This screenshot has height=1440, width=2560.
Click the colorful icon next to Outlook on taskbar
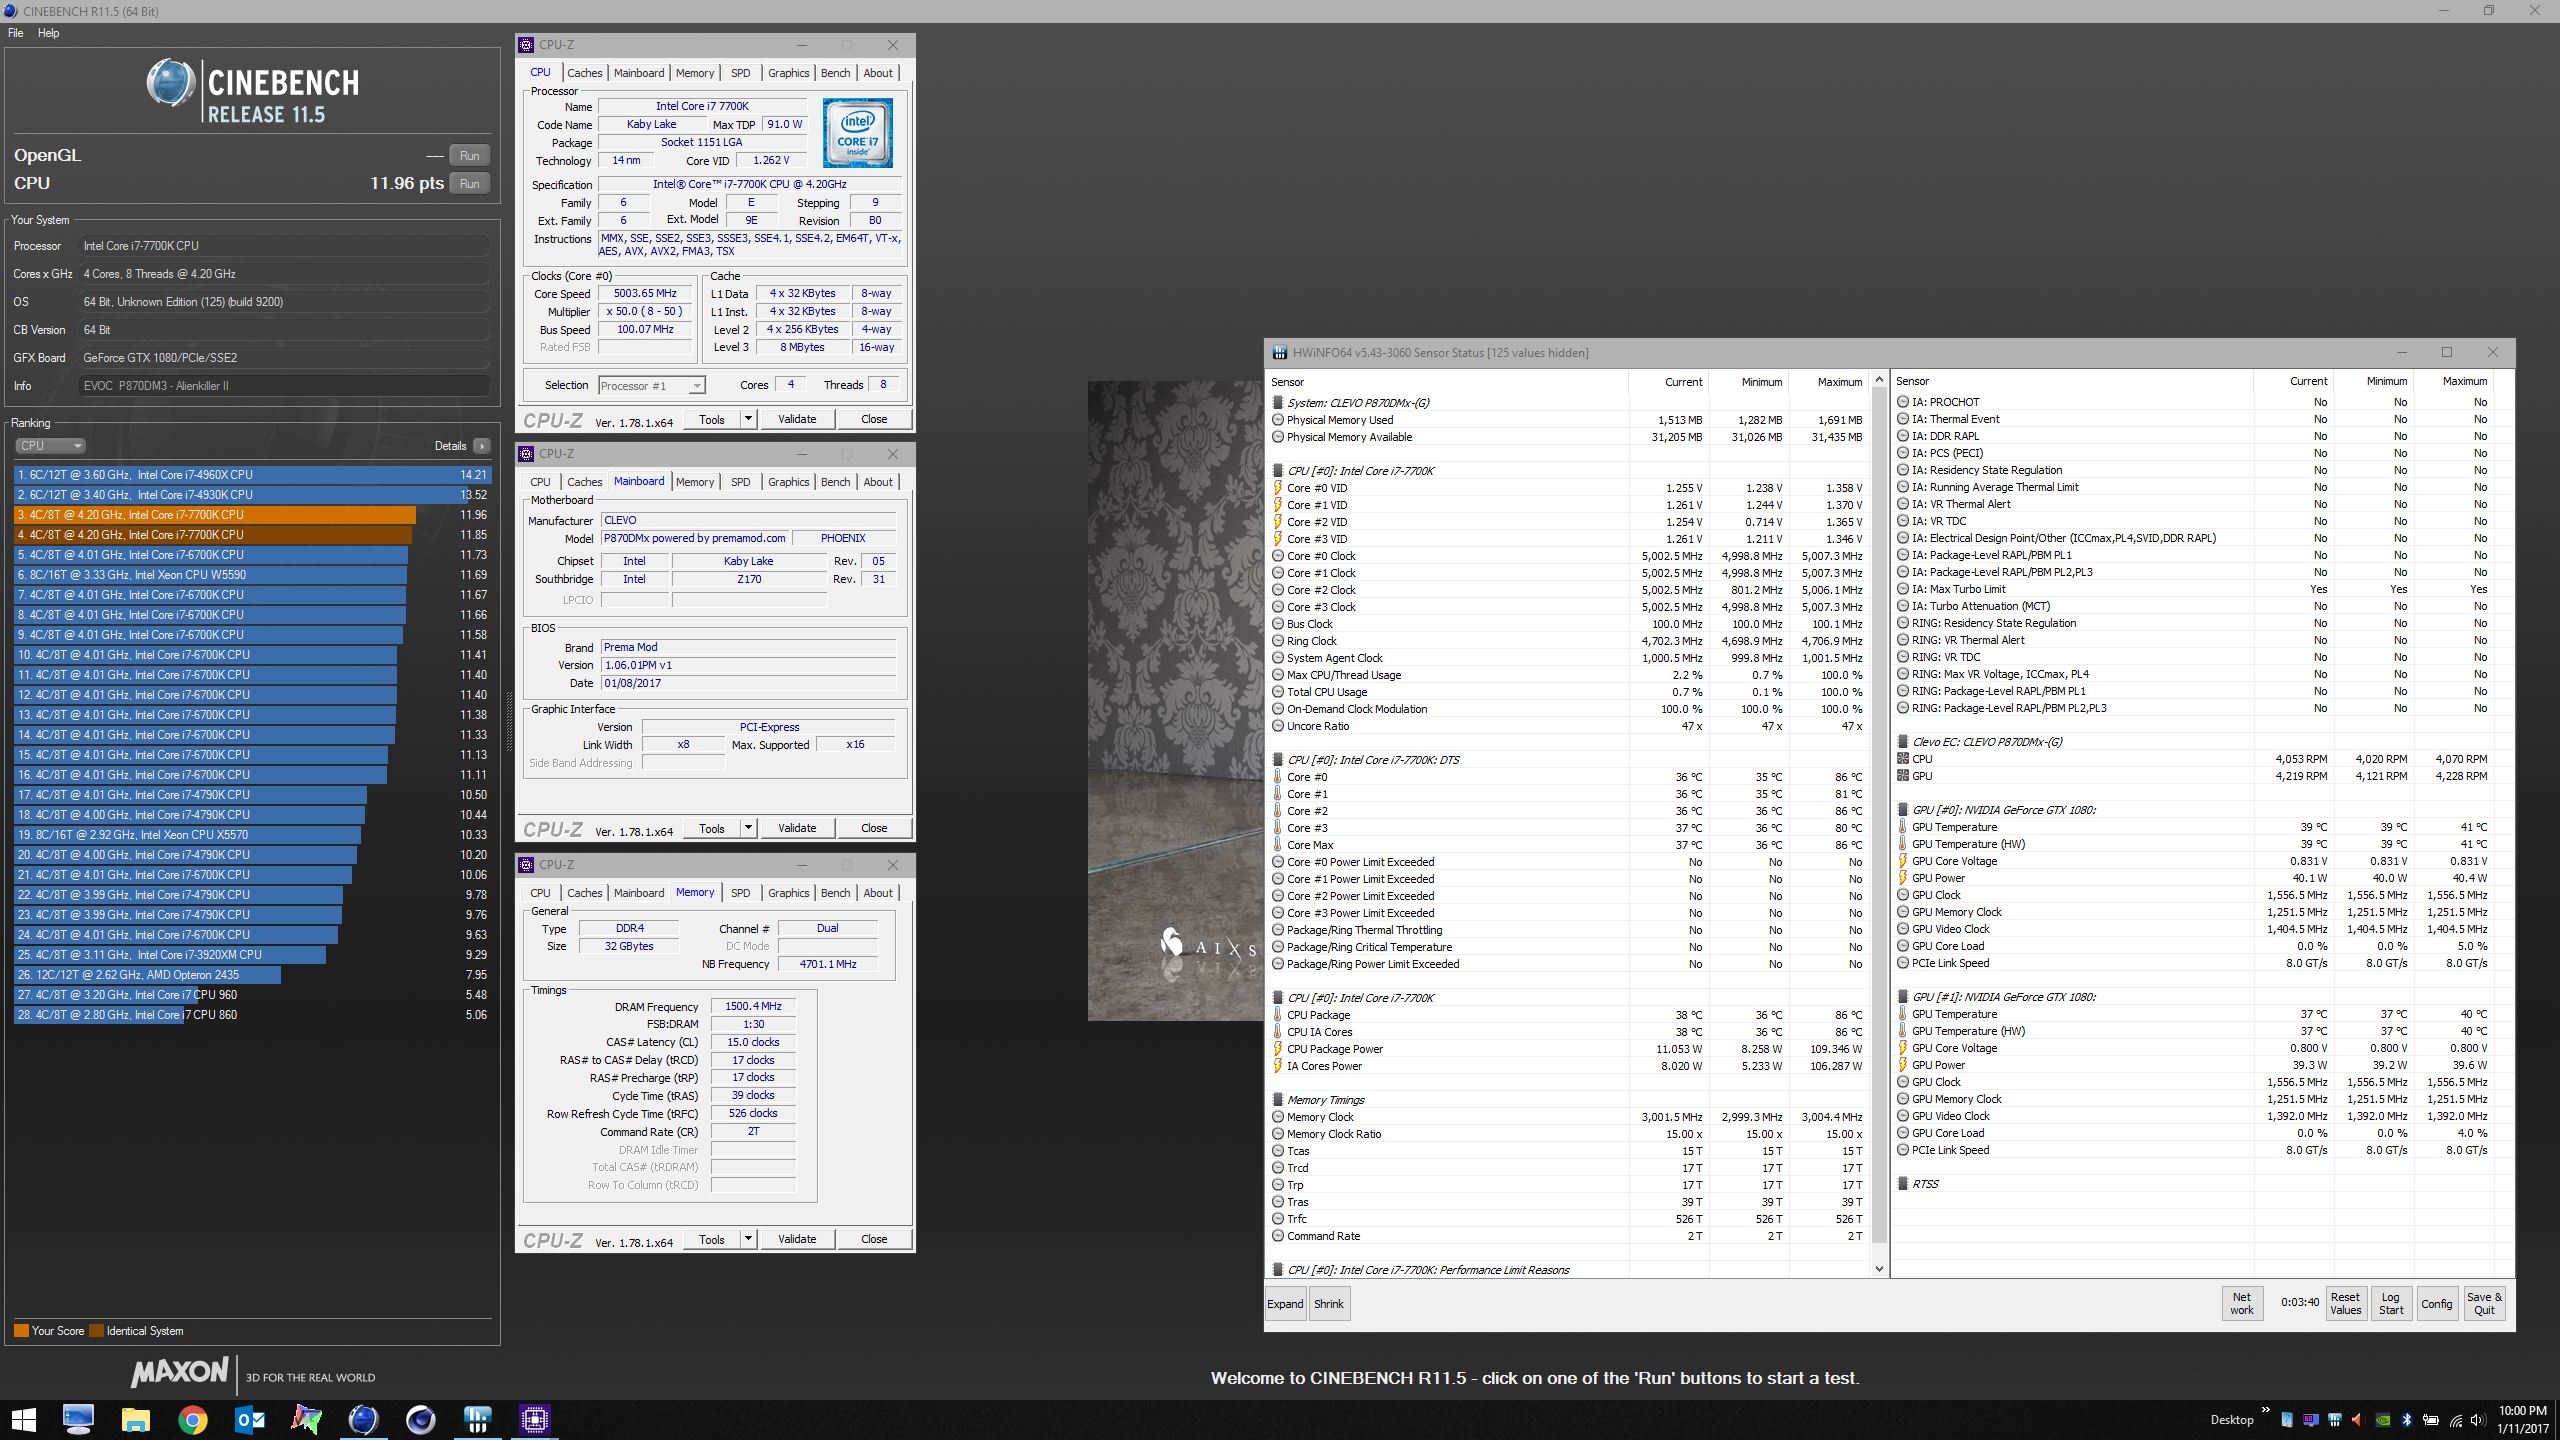tap(306, 1419)
